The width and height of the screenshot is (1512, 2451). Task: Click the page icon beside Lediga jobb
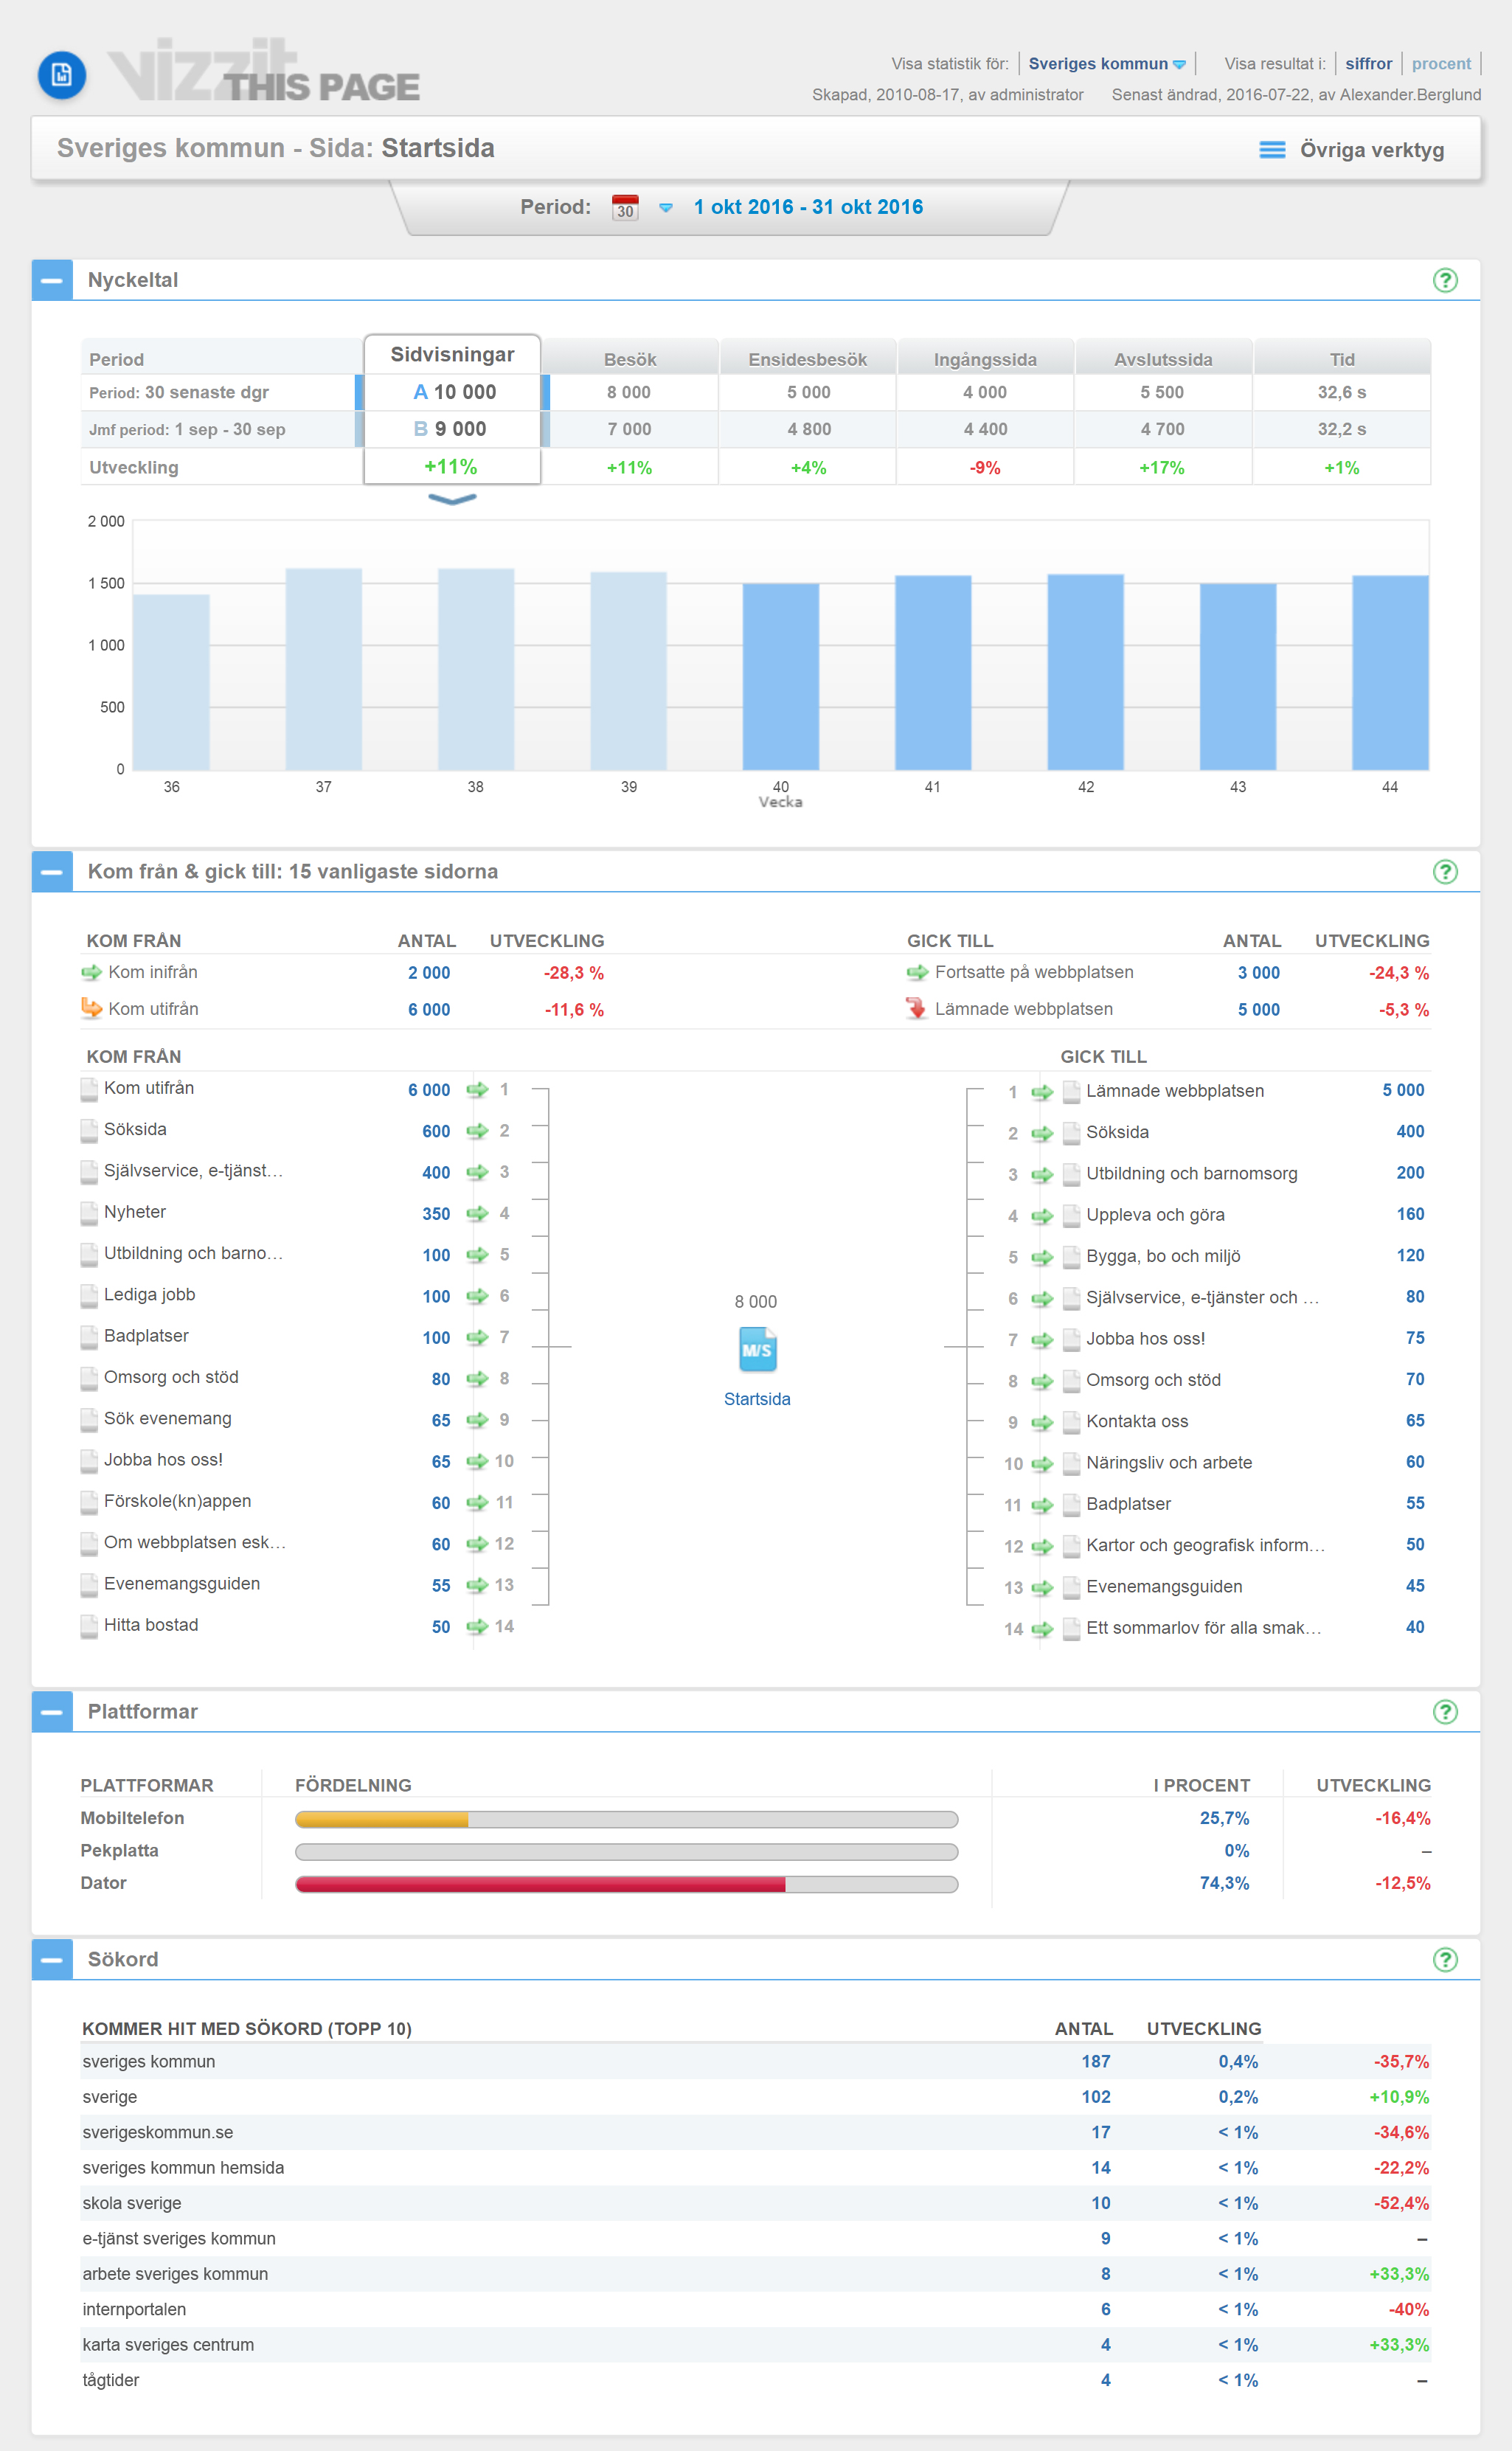point(90,1296)
